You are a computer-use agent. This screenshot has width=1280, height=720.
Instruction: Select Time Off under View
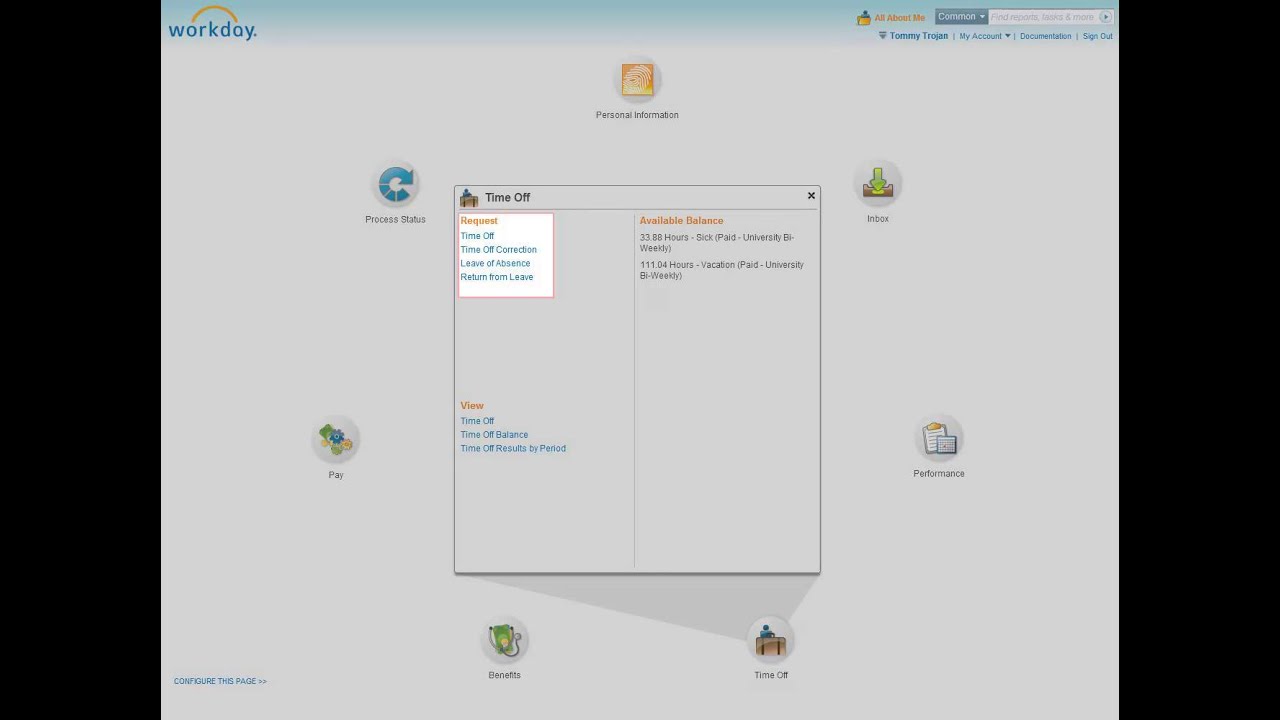tap(477, 421)
